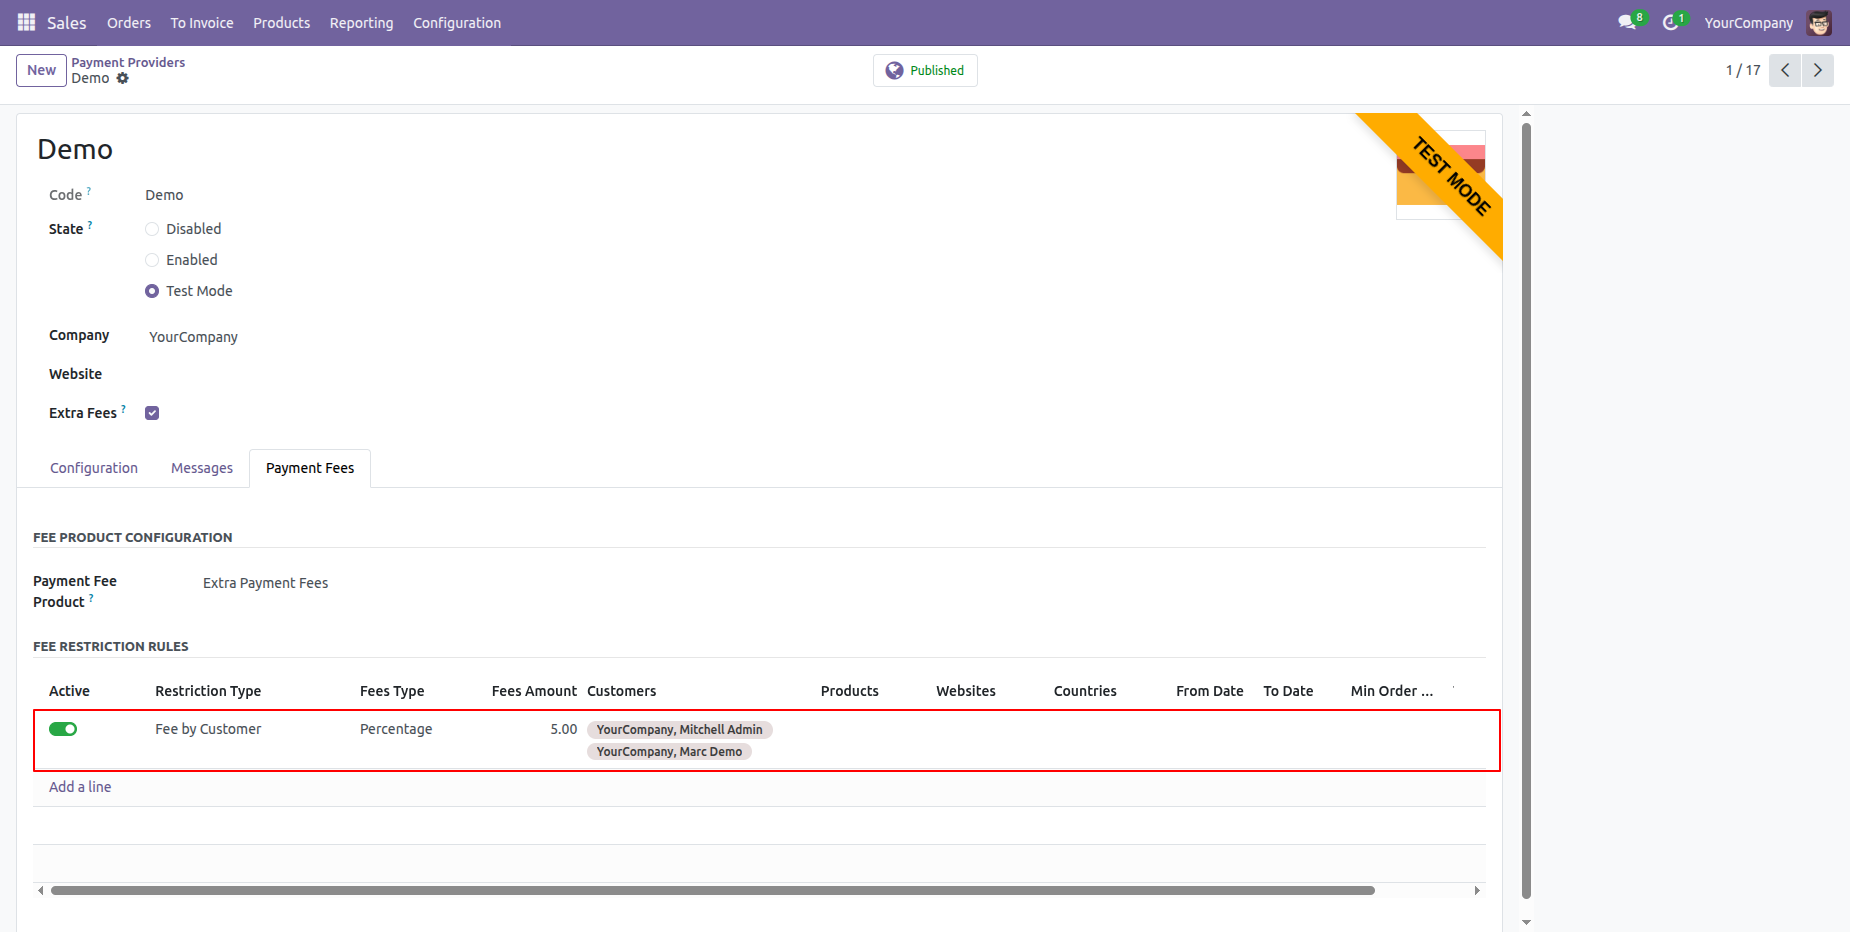The image size is (1850, 932).
Task: Open the discuss messages icon
Action: [x=1627, y=22]
